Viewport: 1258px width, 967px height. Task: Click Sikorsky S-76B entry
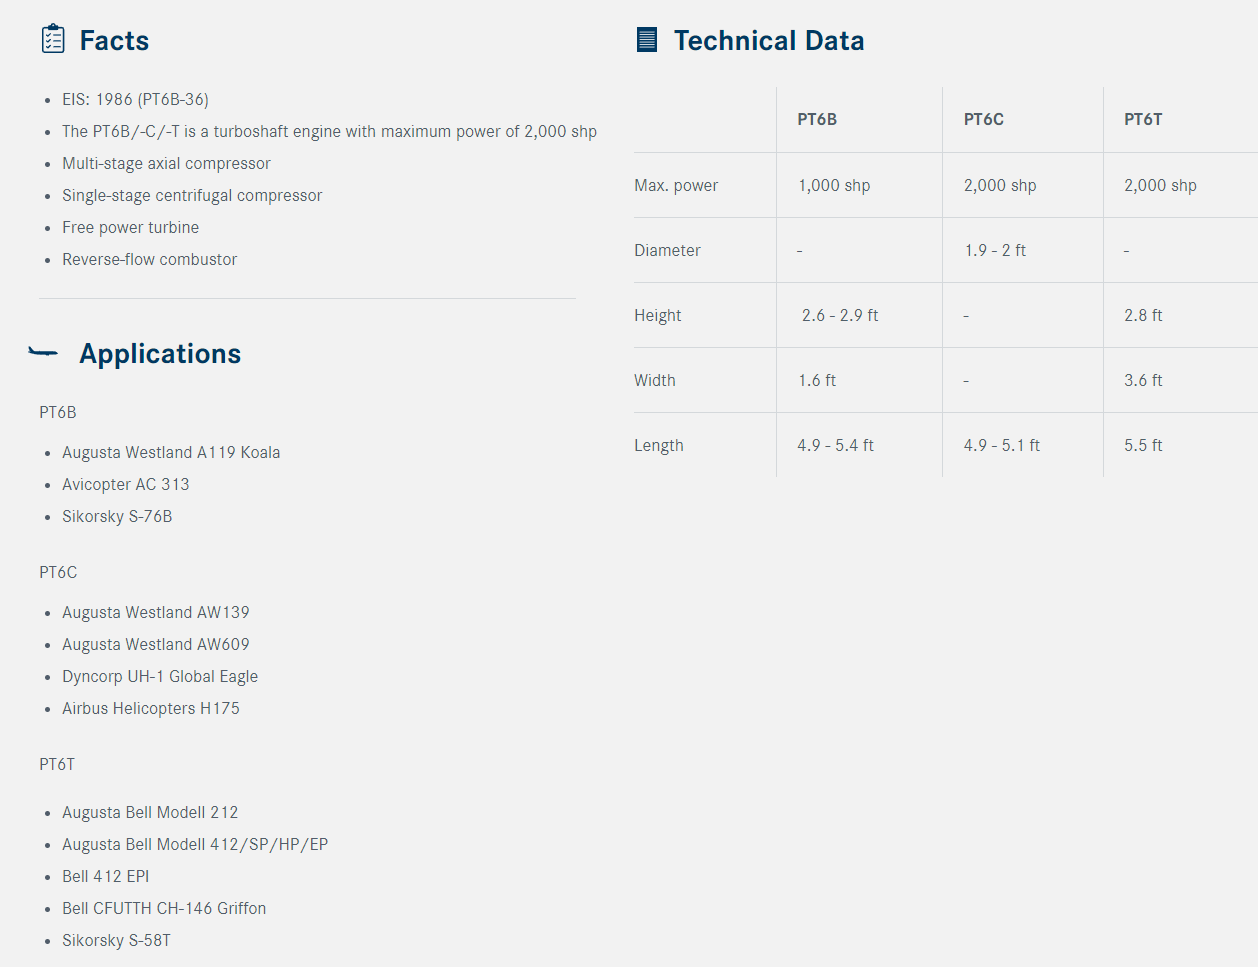[117, 516]
